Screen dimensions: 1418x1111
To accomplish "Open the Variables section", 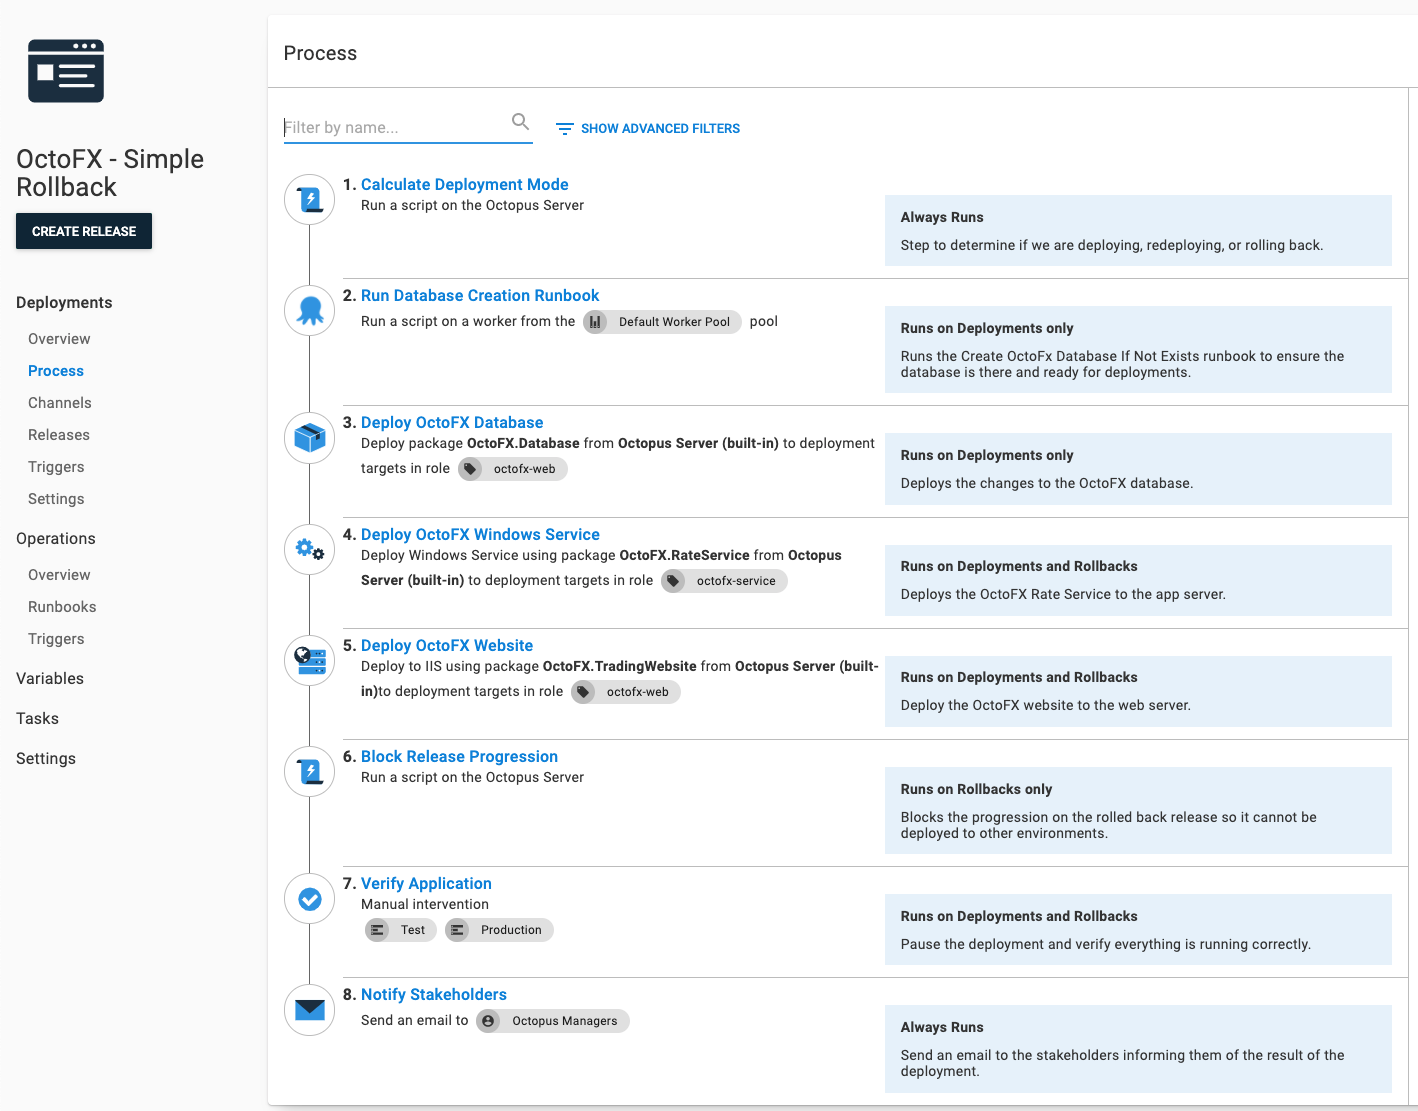I will point(49,678).
